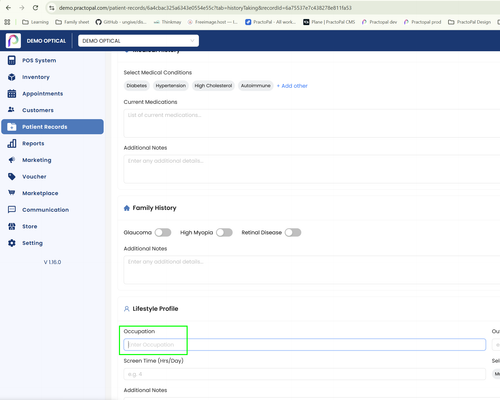Select the High Cholesterol condition chip
Image resolution: width=500 pixels, height=400 pixels.
click(213, 86)
